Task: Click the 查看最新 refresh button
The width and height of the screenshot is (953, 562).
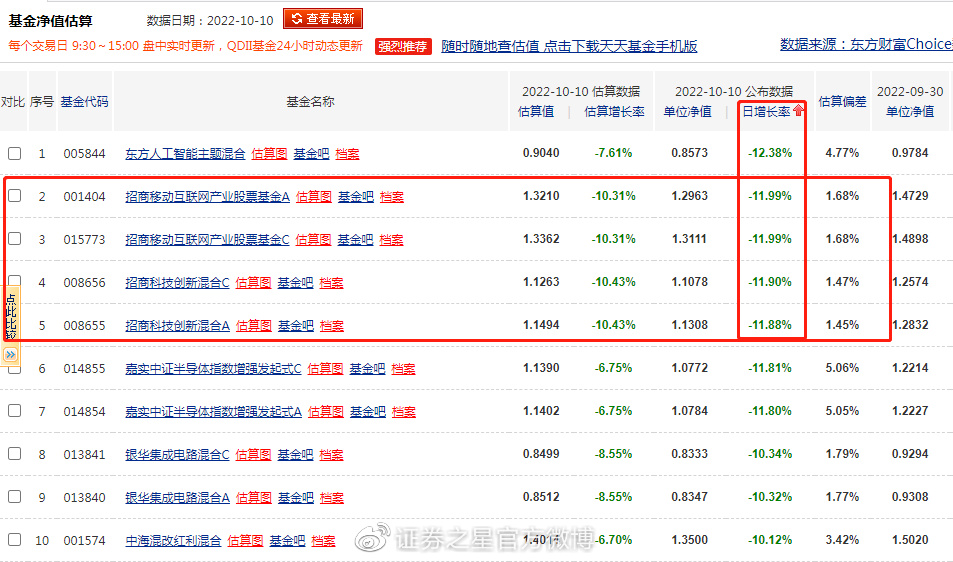Action: click(323, 19)
